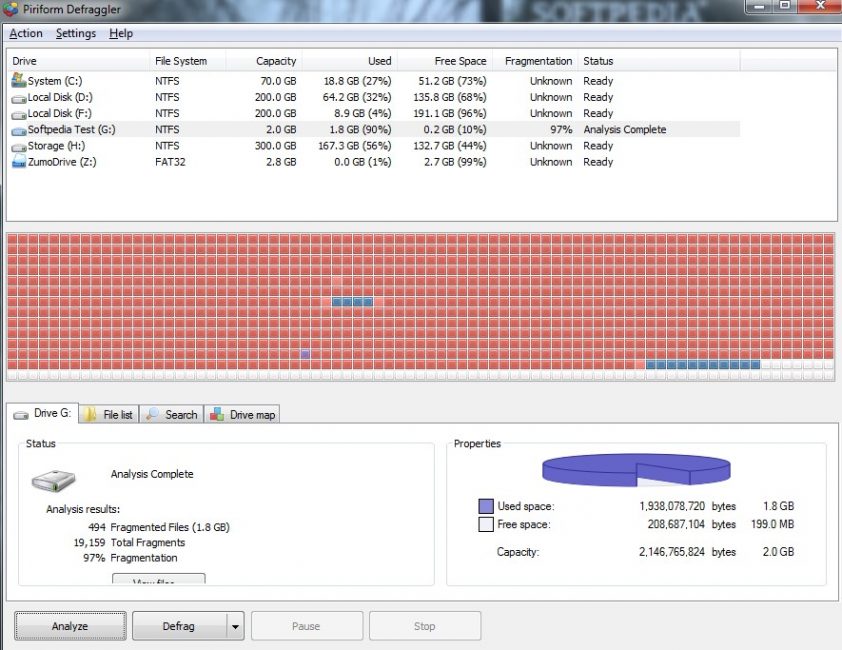Click the 97% fragmentation cell for G:
The width and height of the screenshot is (842, 650).
pyautogui.click(x=561, y=129)
